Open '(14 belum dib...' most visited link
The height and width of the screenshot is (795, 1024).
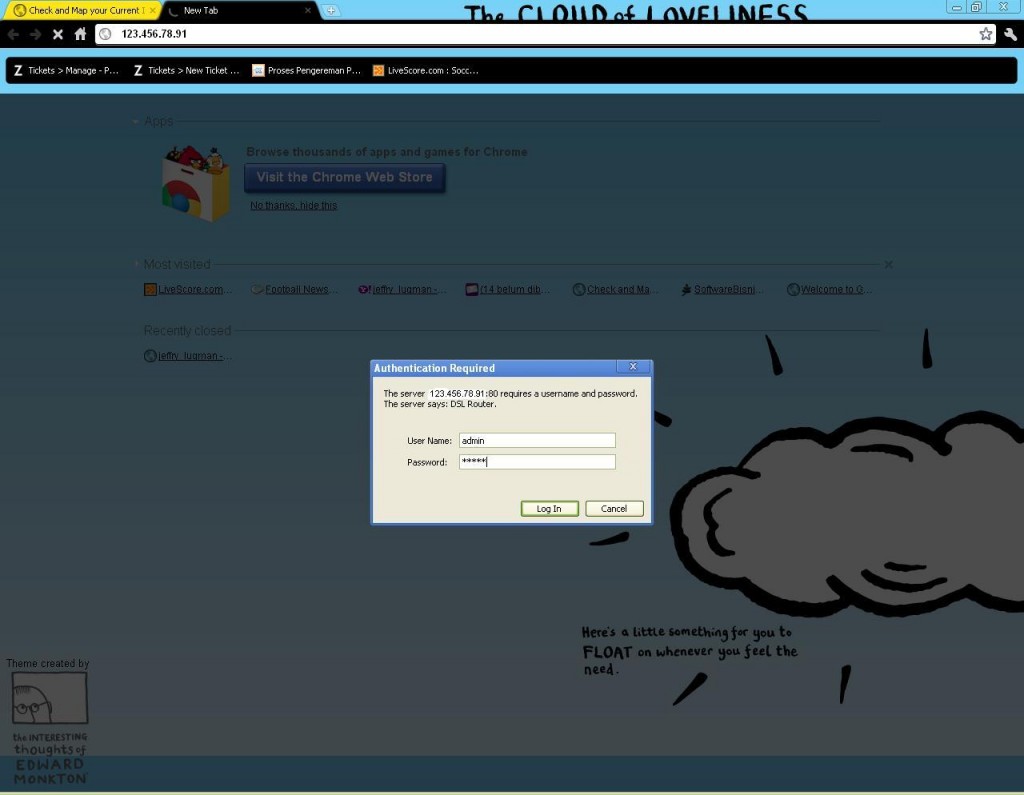pos(508,289)
